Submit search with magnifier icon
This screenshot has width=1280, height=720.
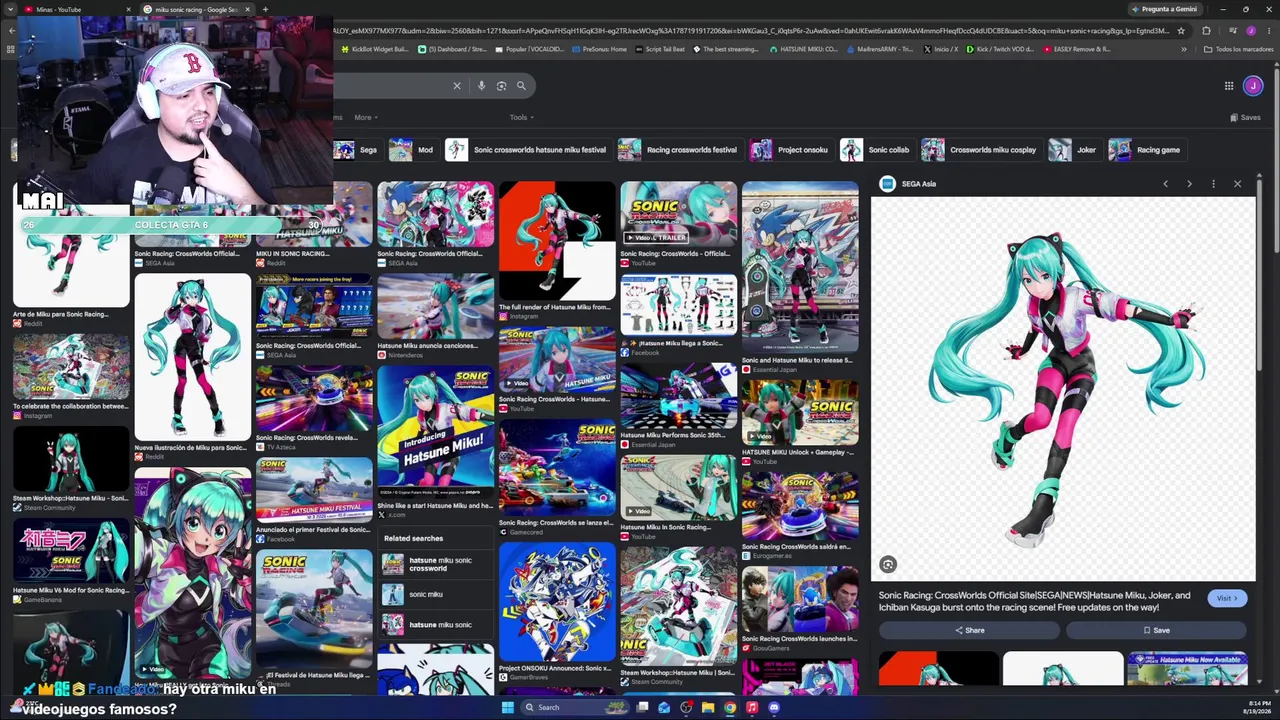pos(521,86)
